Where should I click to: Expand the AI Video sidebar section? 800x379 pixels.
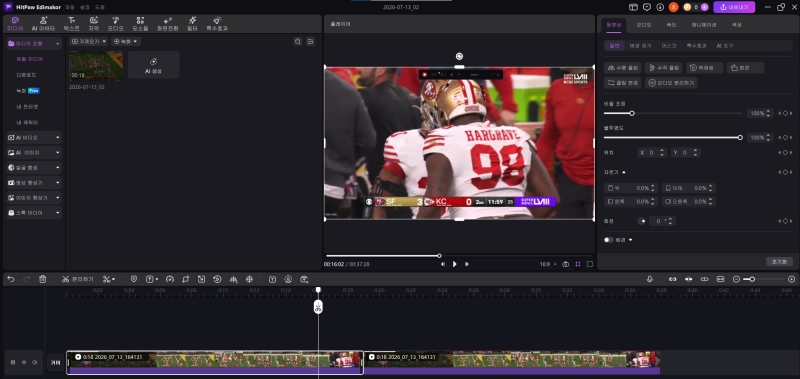[34, 138]
